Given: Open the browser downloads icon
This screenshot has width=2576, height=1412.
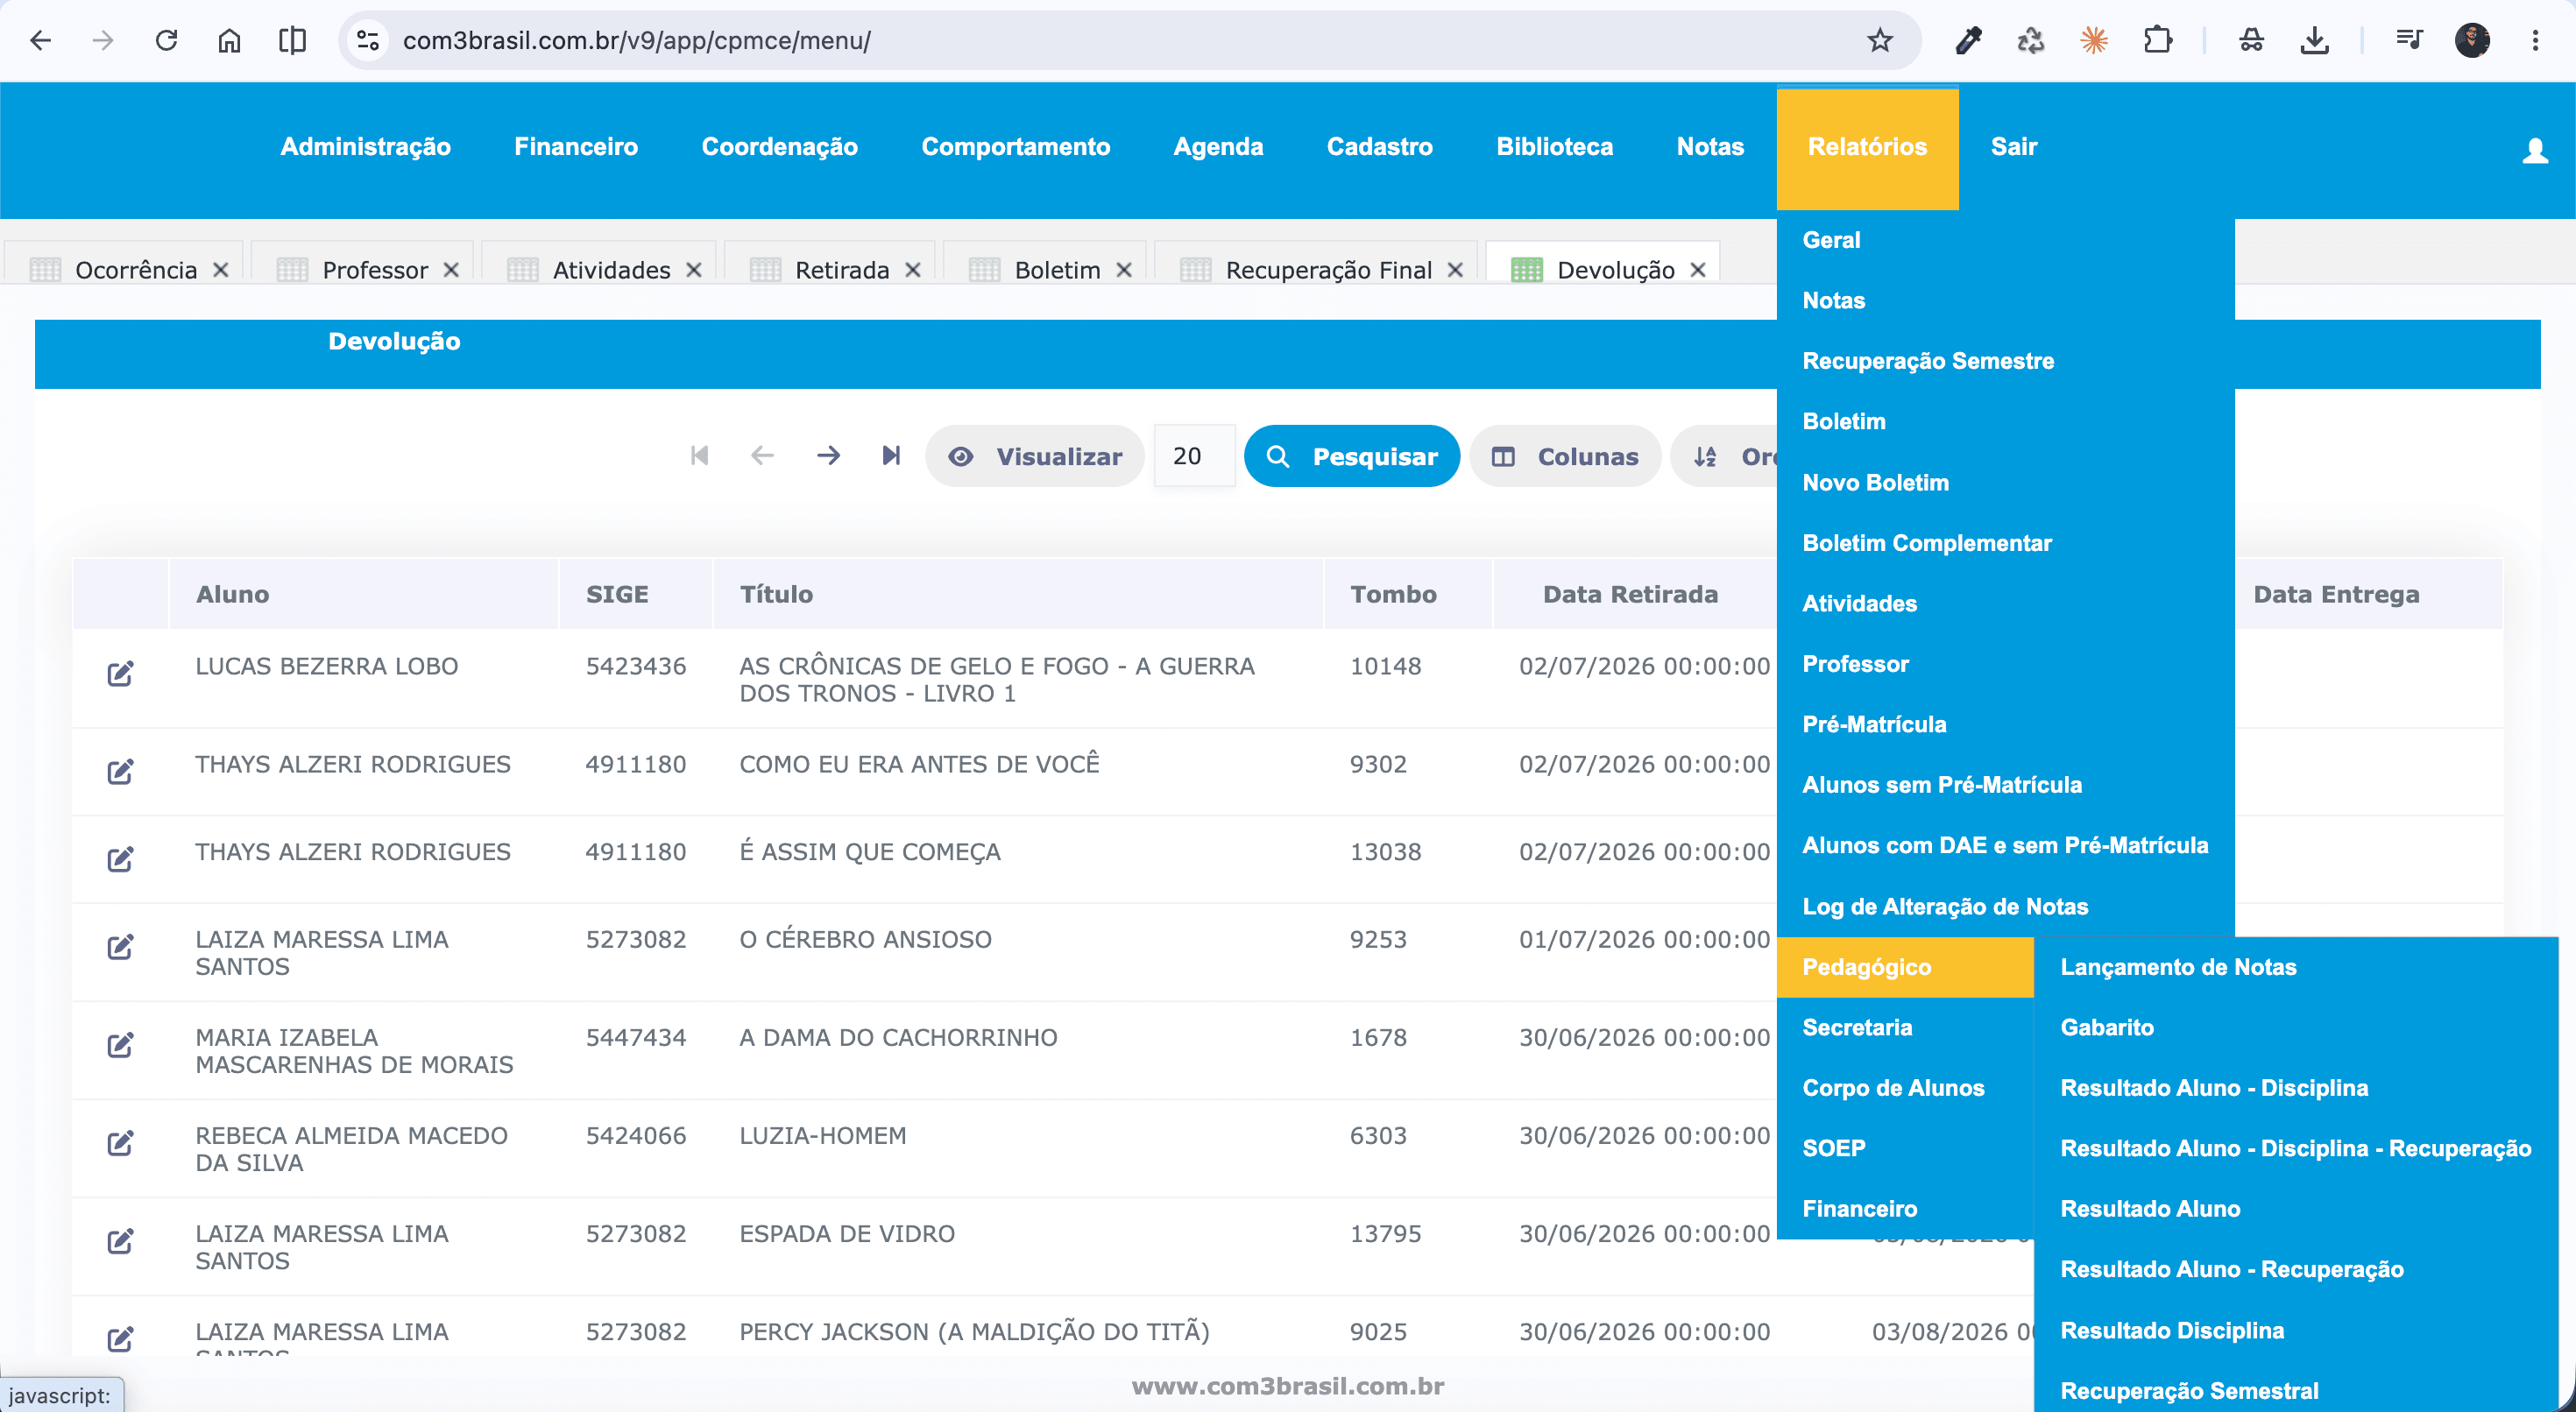Looking at the screenshot, I should pyautogui.click(x=2314, y=40).
